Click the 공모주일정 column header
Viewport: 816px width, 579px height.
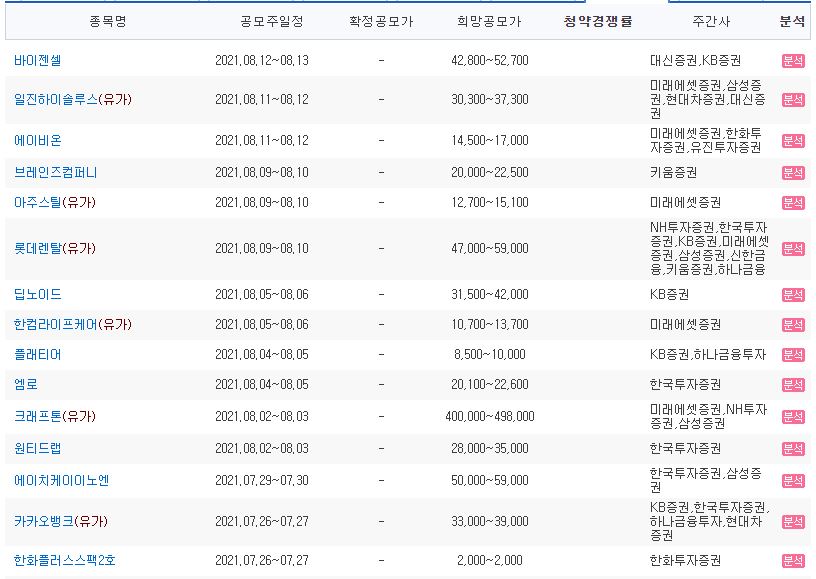click(x=272, y=21)
